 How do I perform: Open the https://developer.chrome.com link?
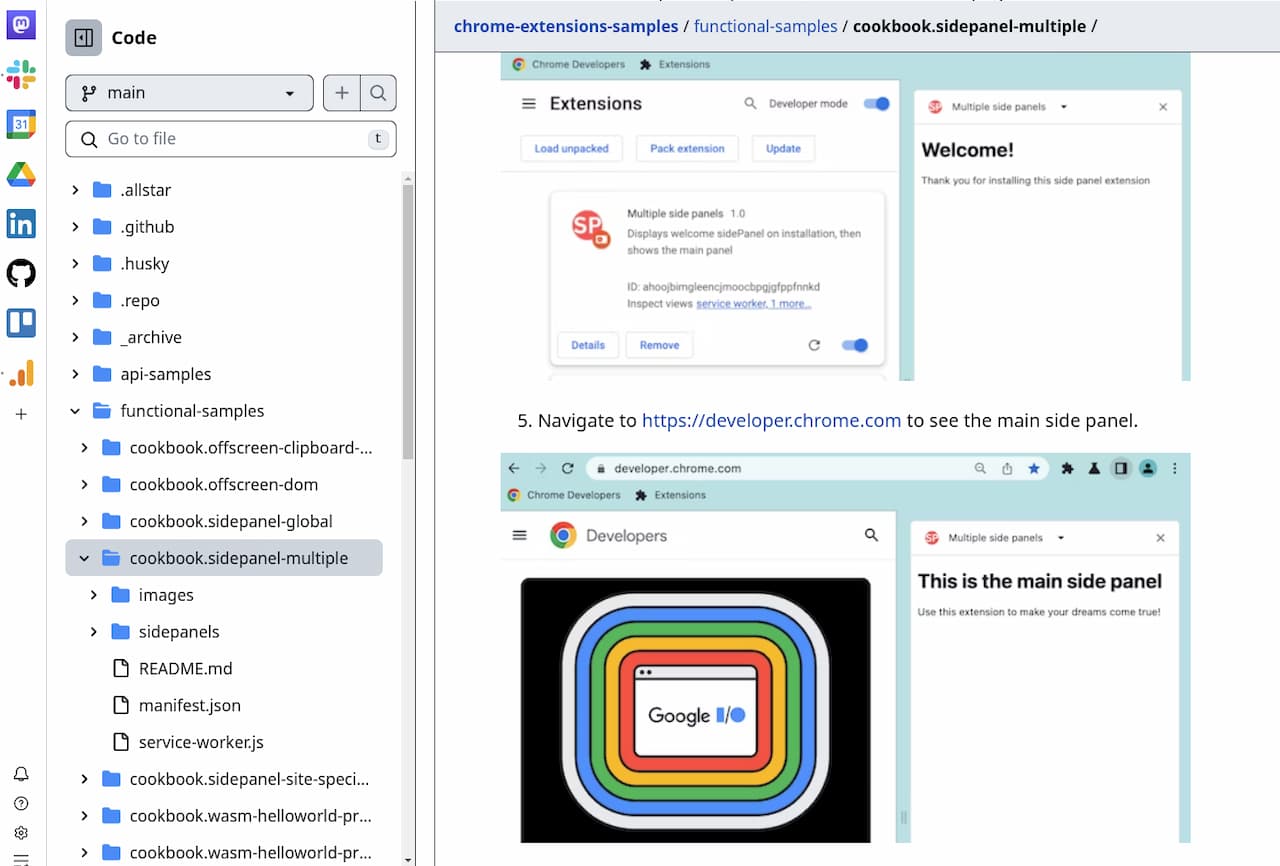772,421
